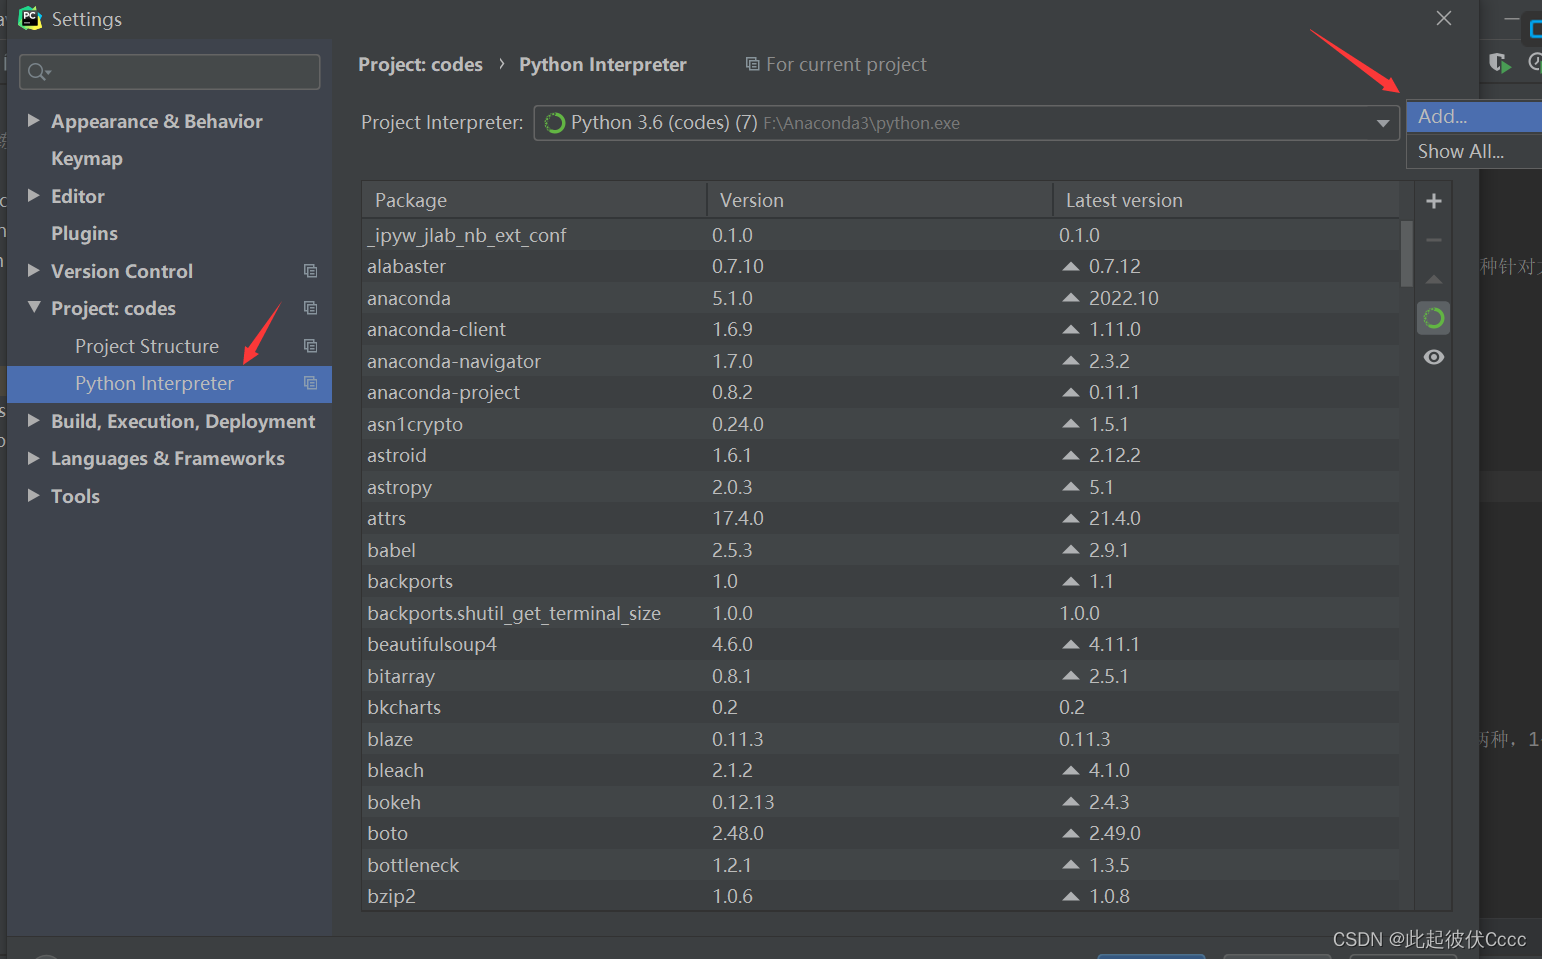Sort by the Package column header
The width and height of the screenshot is (1542, 959).
[534, 200]
